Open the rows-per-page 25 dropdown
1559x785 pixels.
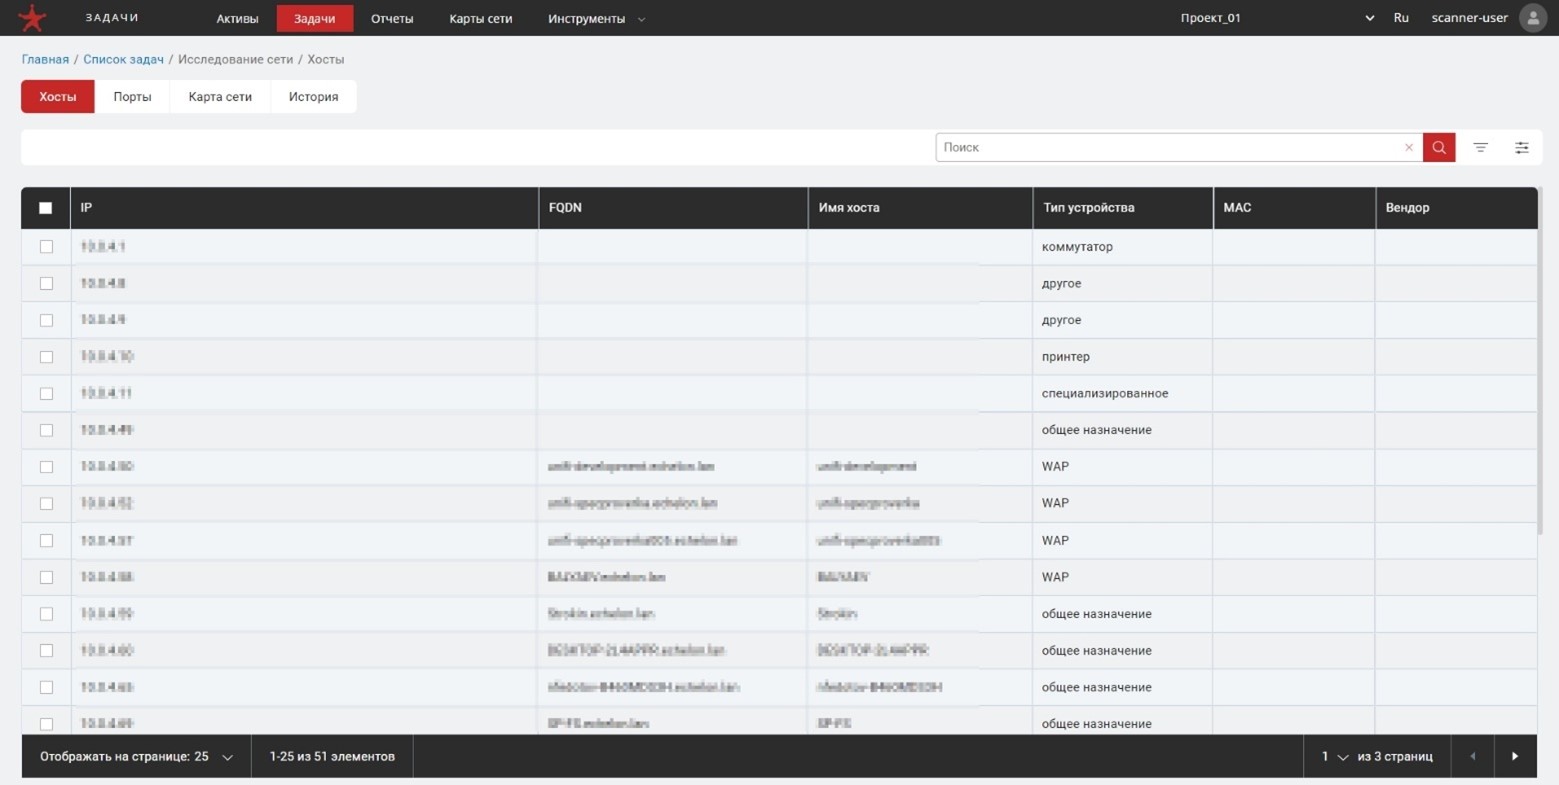(137, 757)
